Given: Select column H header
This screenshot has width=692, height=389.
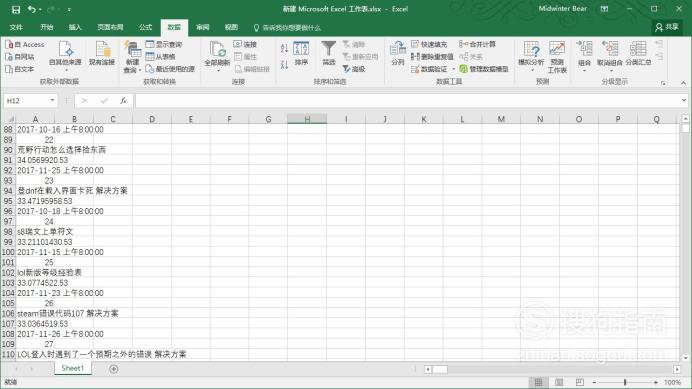Looking at the screenshot, I should (x=307, y=119).
